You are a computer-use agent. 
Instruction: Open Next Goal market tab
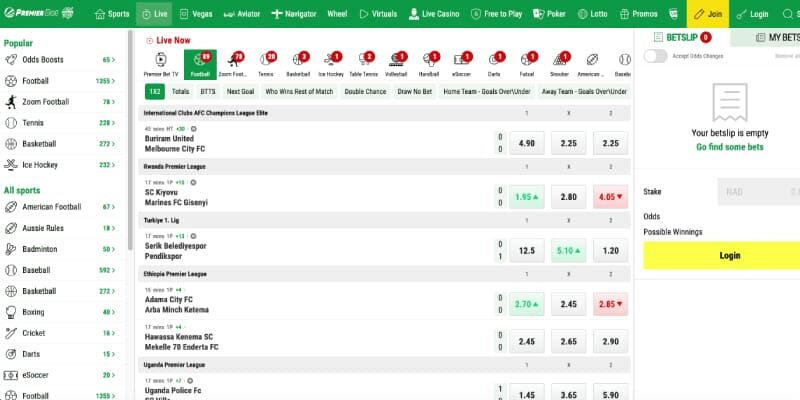click(240, 92)
